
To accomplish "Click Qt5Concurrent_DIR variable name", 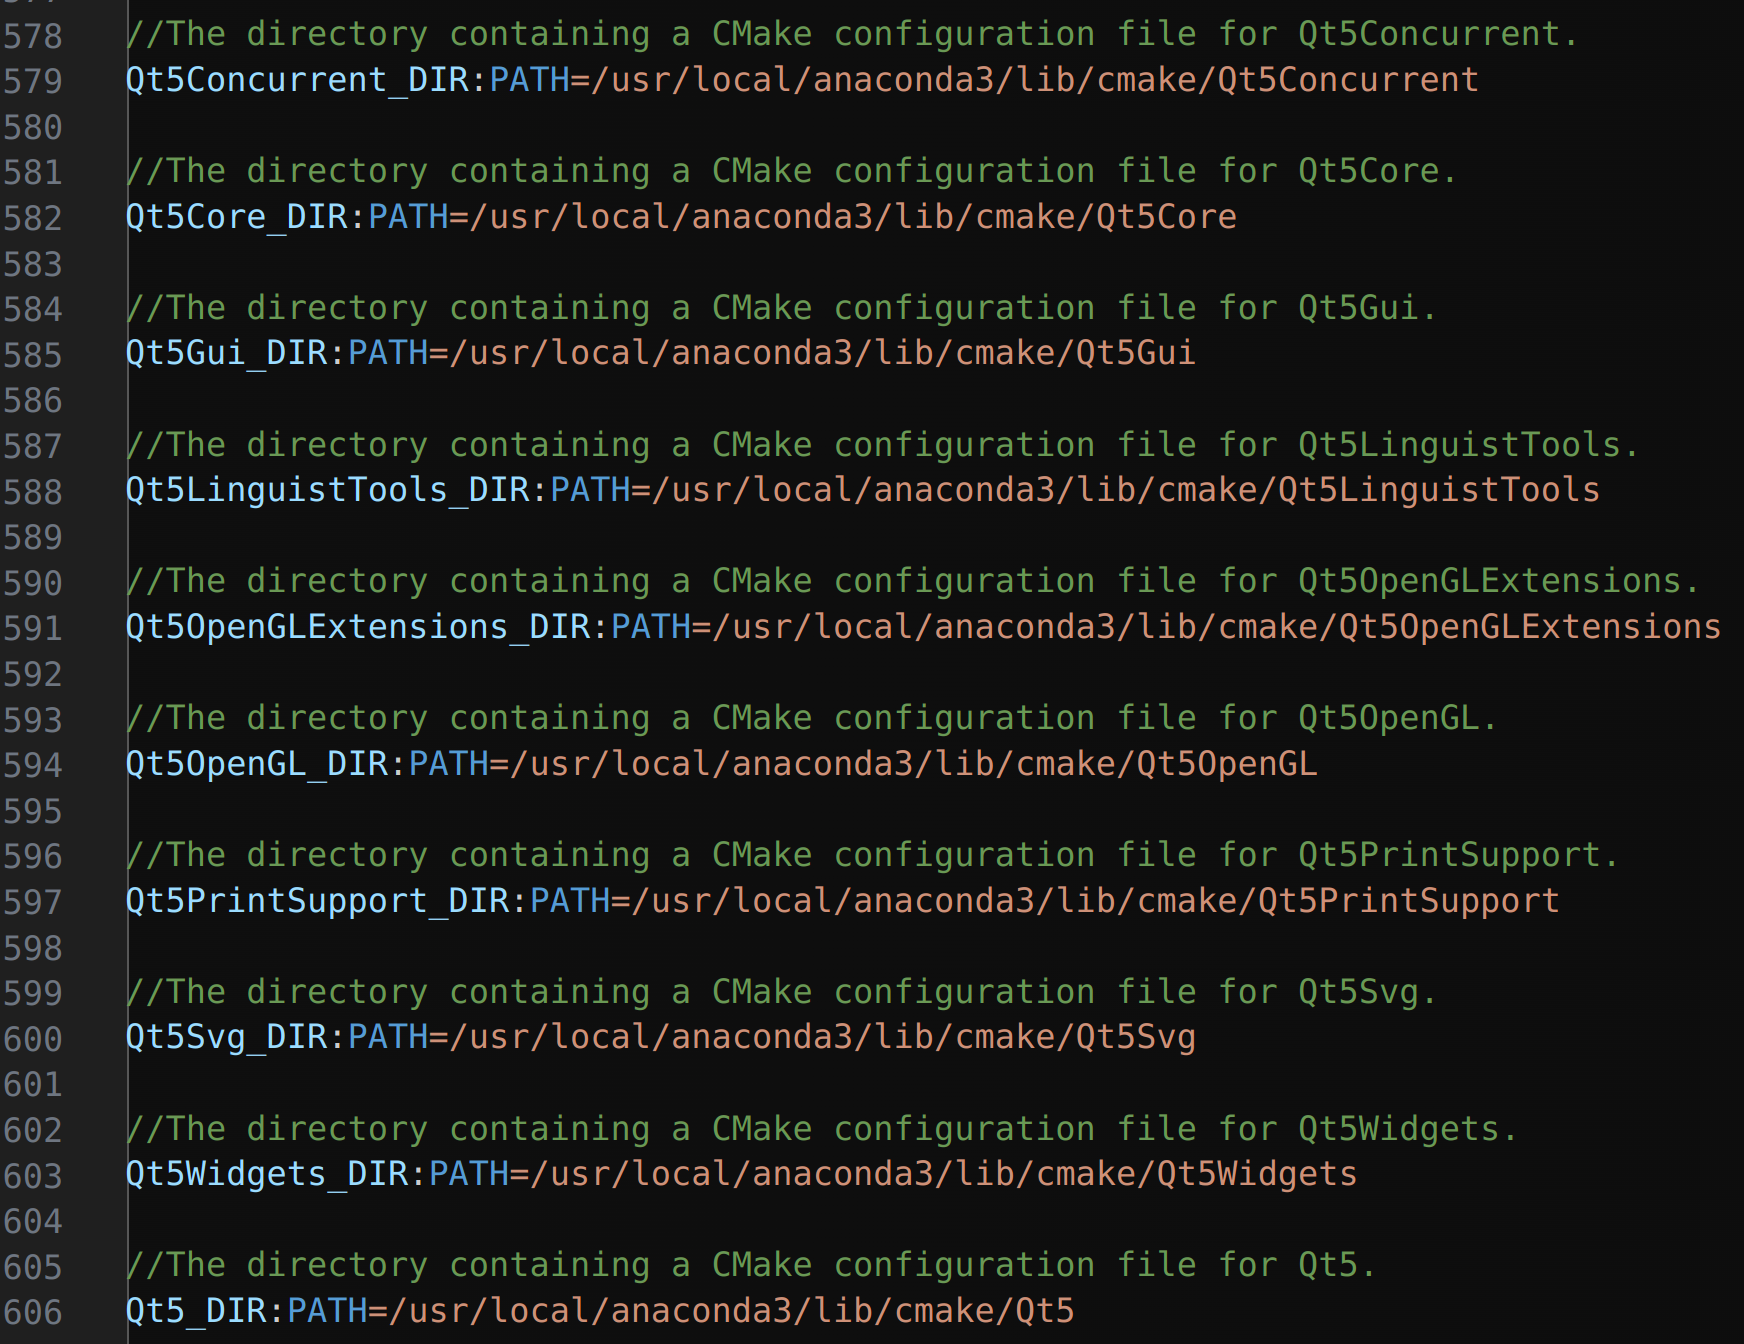I will point(297,80).
